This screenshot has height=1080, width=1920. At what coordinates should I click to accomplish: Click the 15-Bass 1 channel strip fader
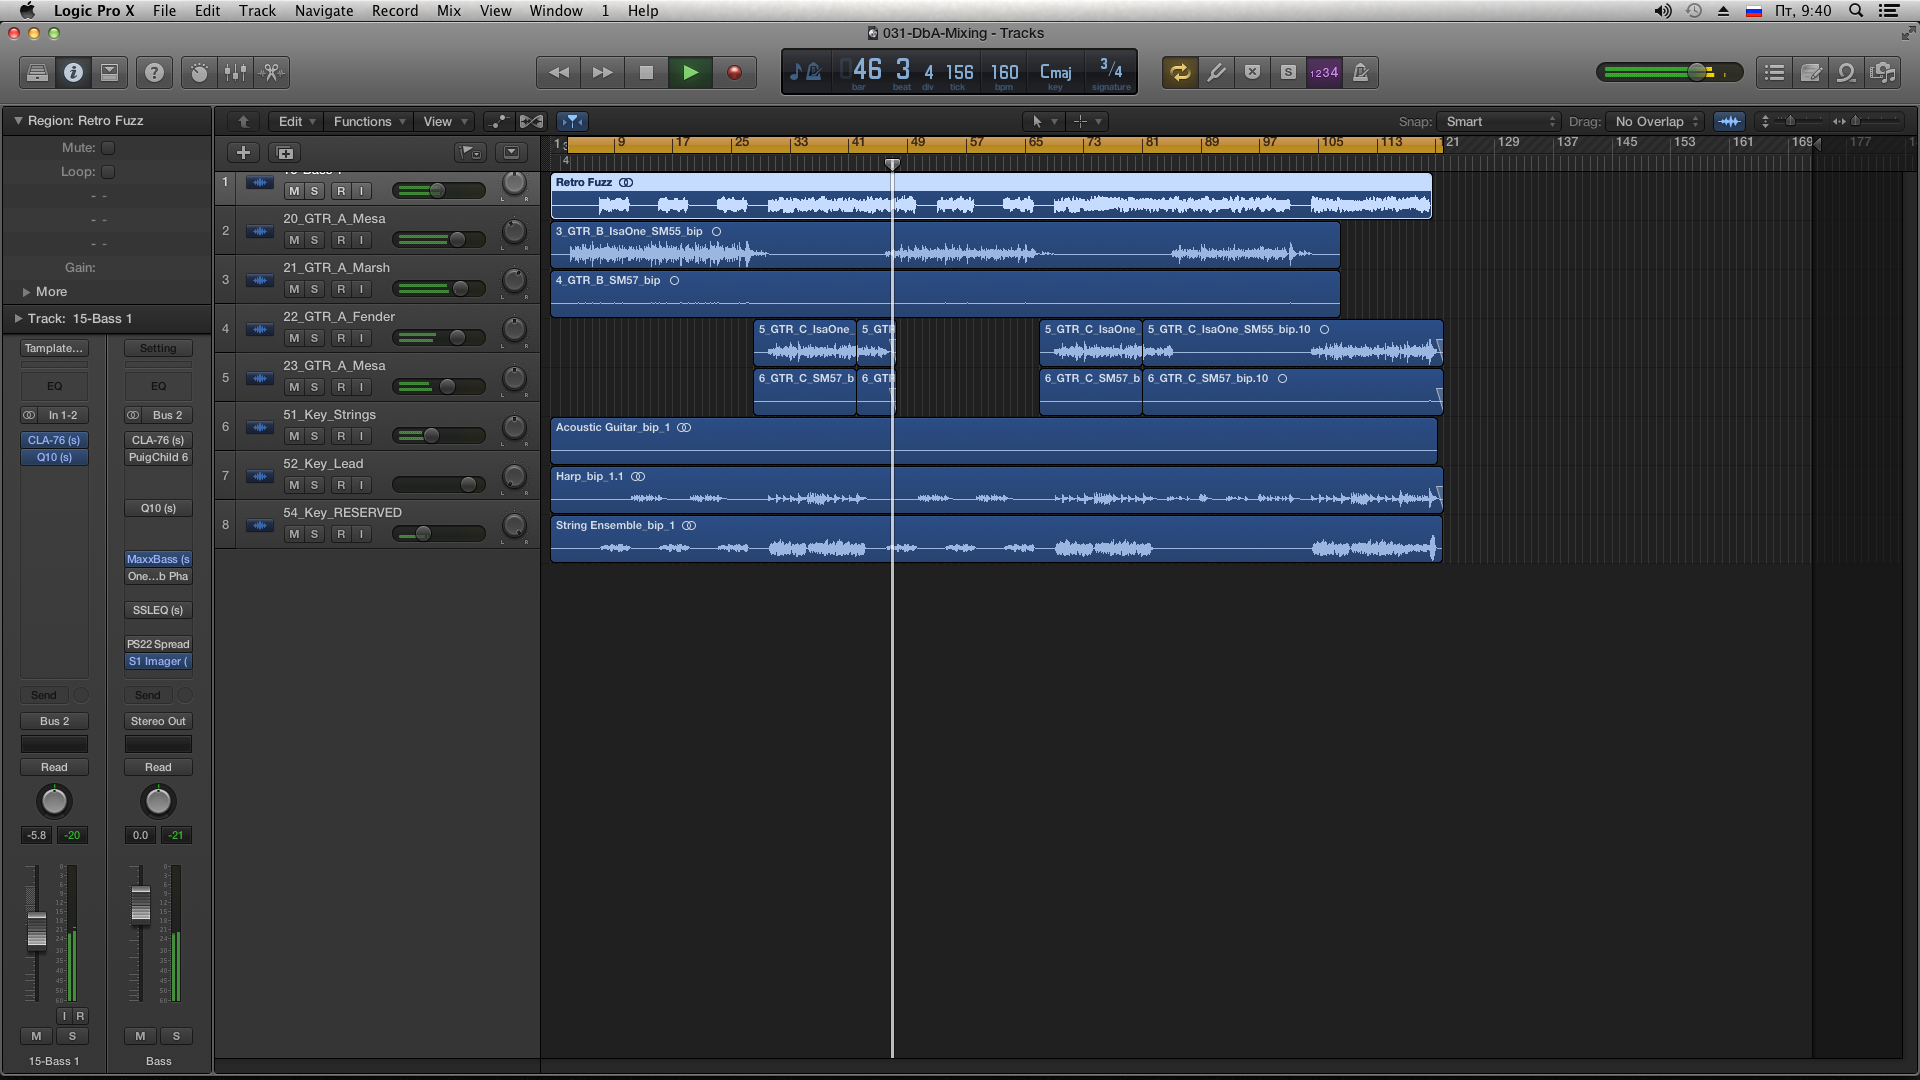(x=37, y=930)
